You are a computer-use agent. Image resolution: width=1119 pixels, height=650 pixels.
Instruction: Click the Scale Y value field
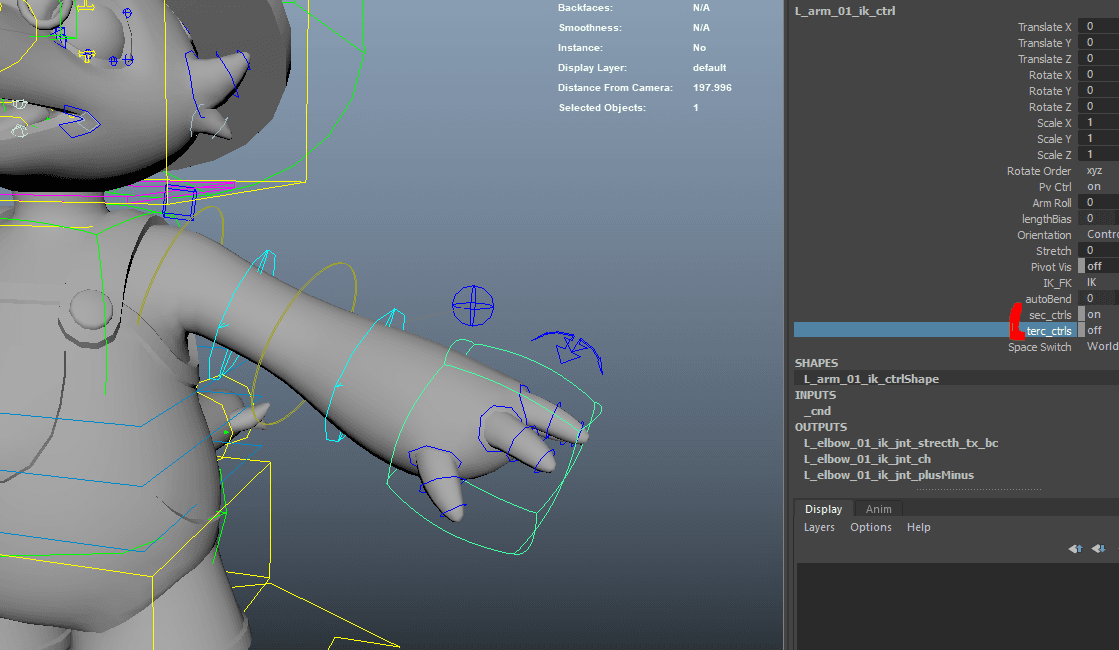click(1098, 138)
